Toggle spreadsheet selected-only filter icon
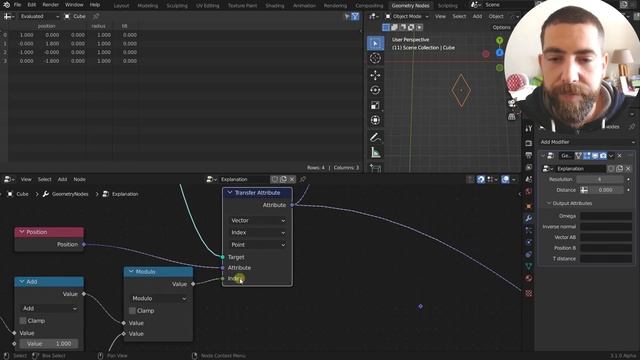Screen dimensions: 640x360 [347, 16]
